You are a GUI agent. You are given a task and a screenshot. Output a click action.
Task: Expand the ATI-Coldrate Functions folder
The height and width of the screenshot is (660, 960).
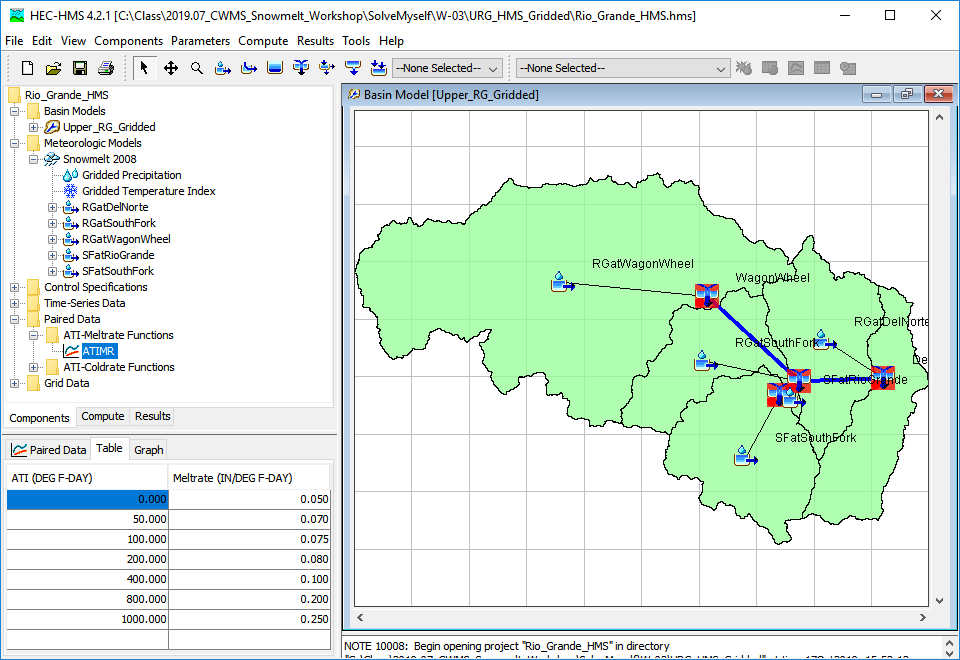pos(34,367)
